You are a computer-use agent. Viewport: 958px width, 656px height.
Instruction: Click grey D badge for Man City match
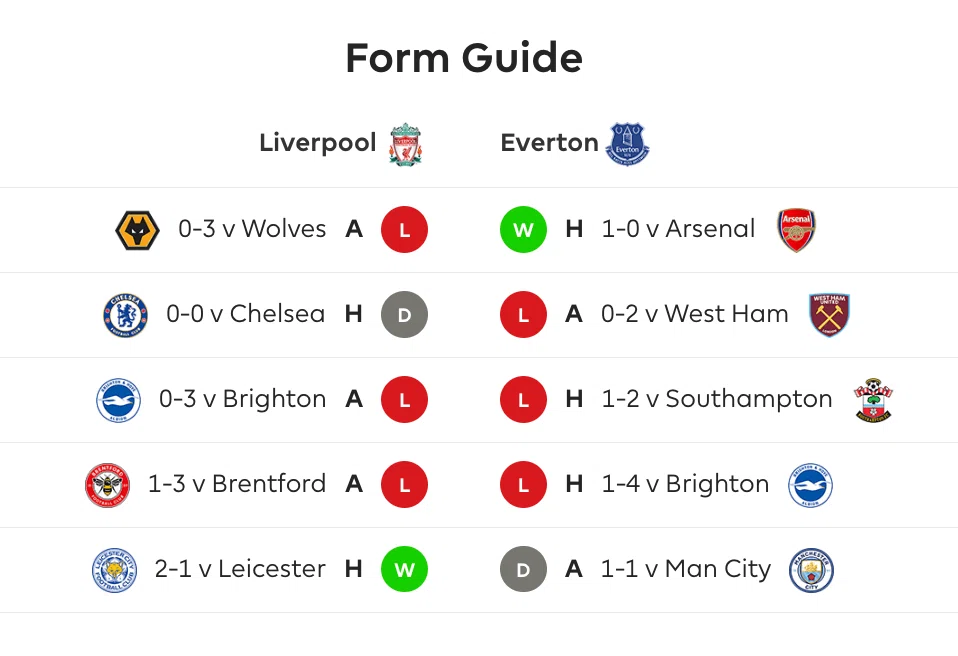click(523, 570)
